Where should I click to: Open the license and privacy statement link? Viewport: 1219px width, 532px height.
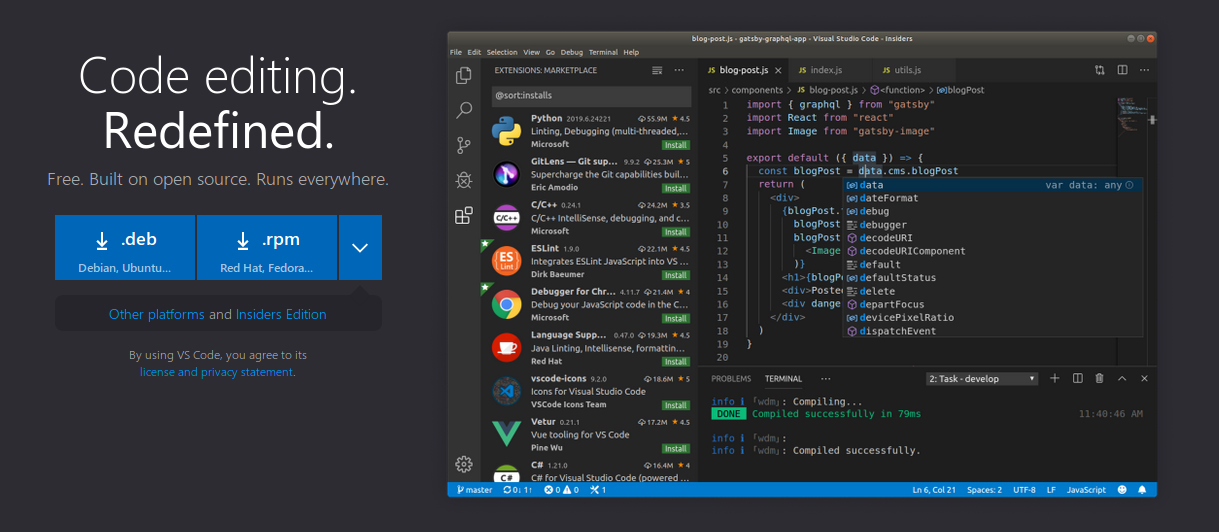[x=217, y=372]
